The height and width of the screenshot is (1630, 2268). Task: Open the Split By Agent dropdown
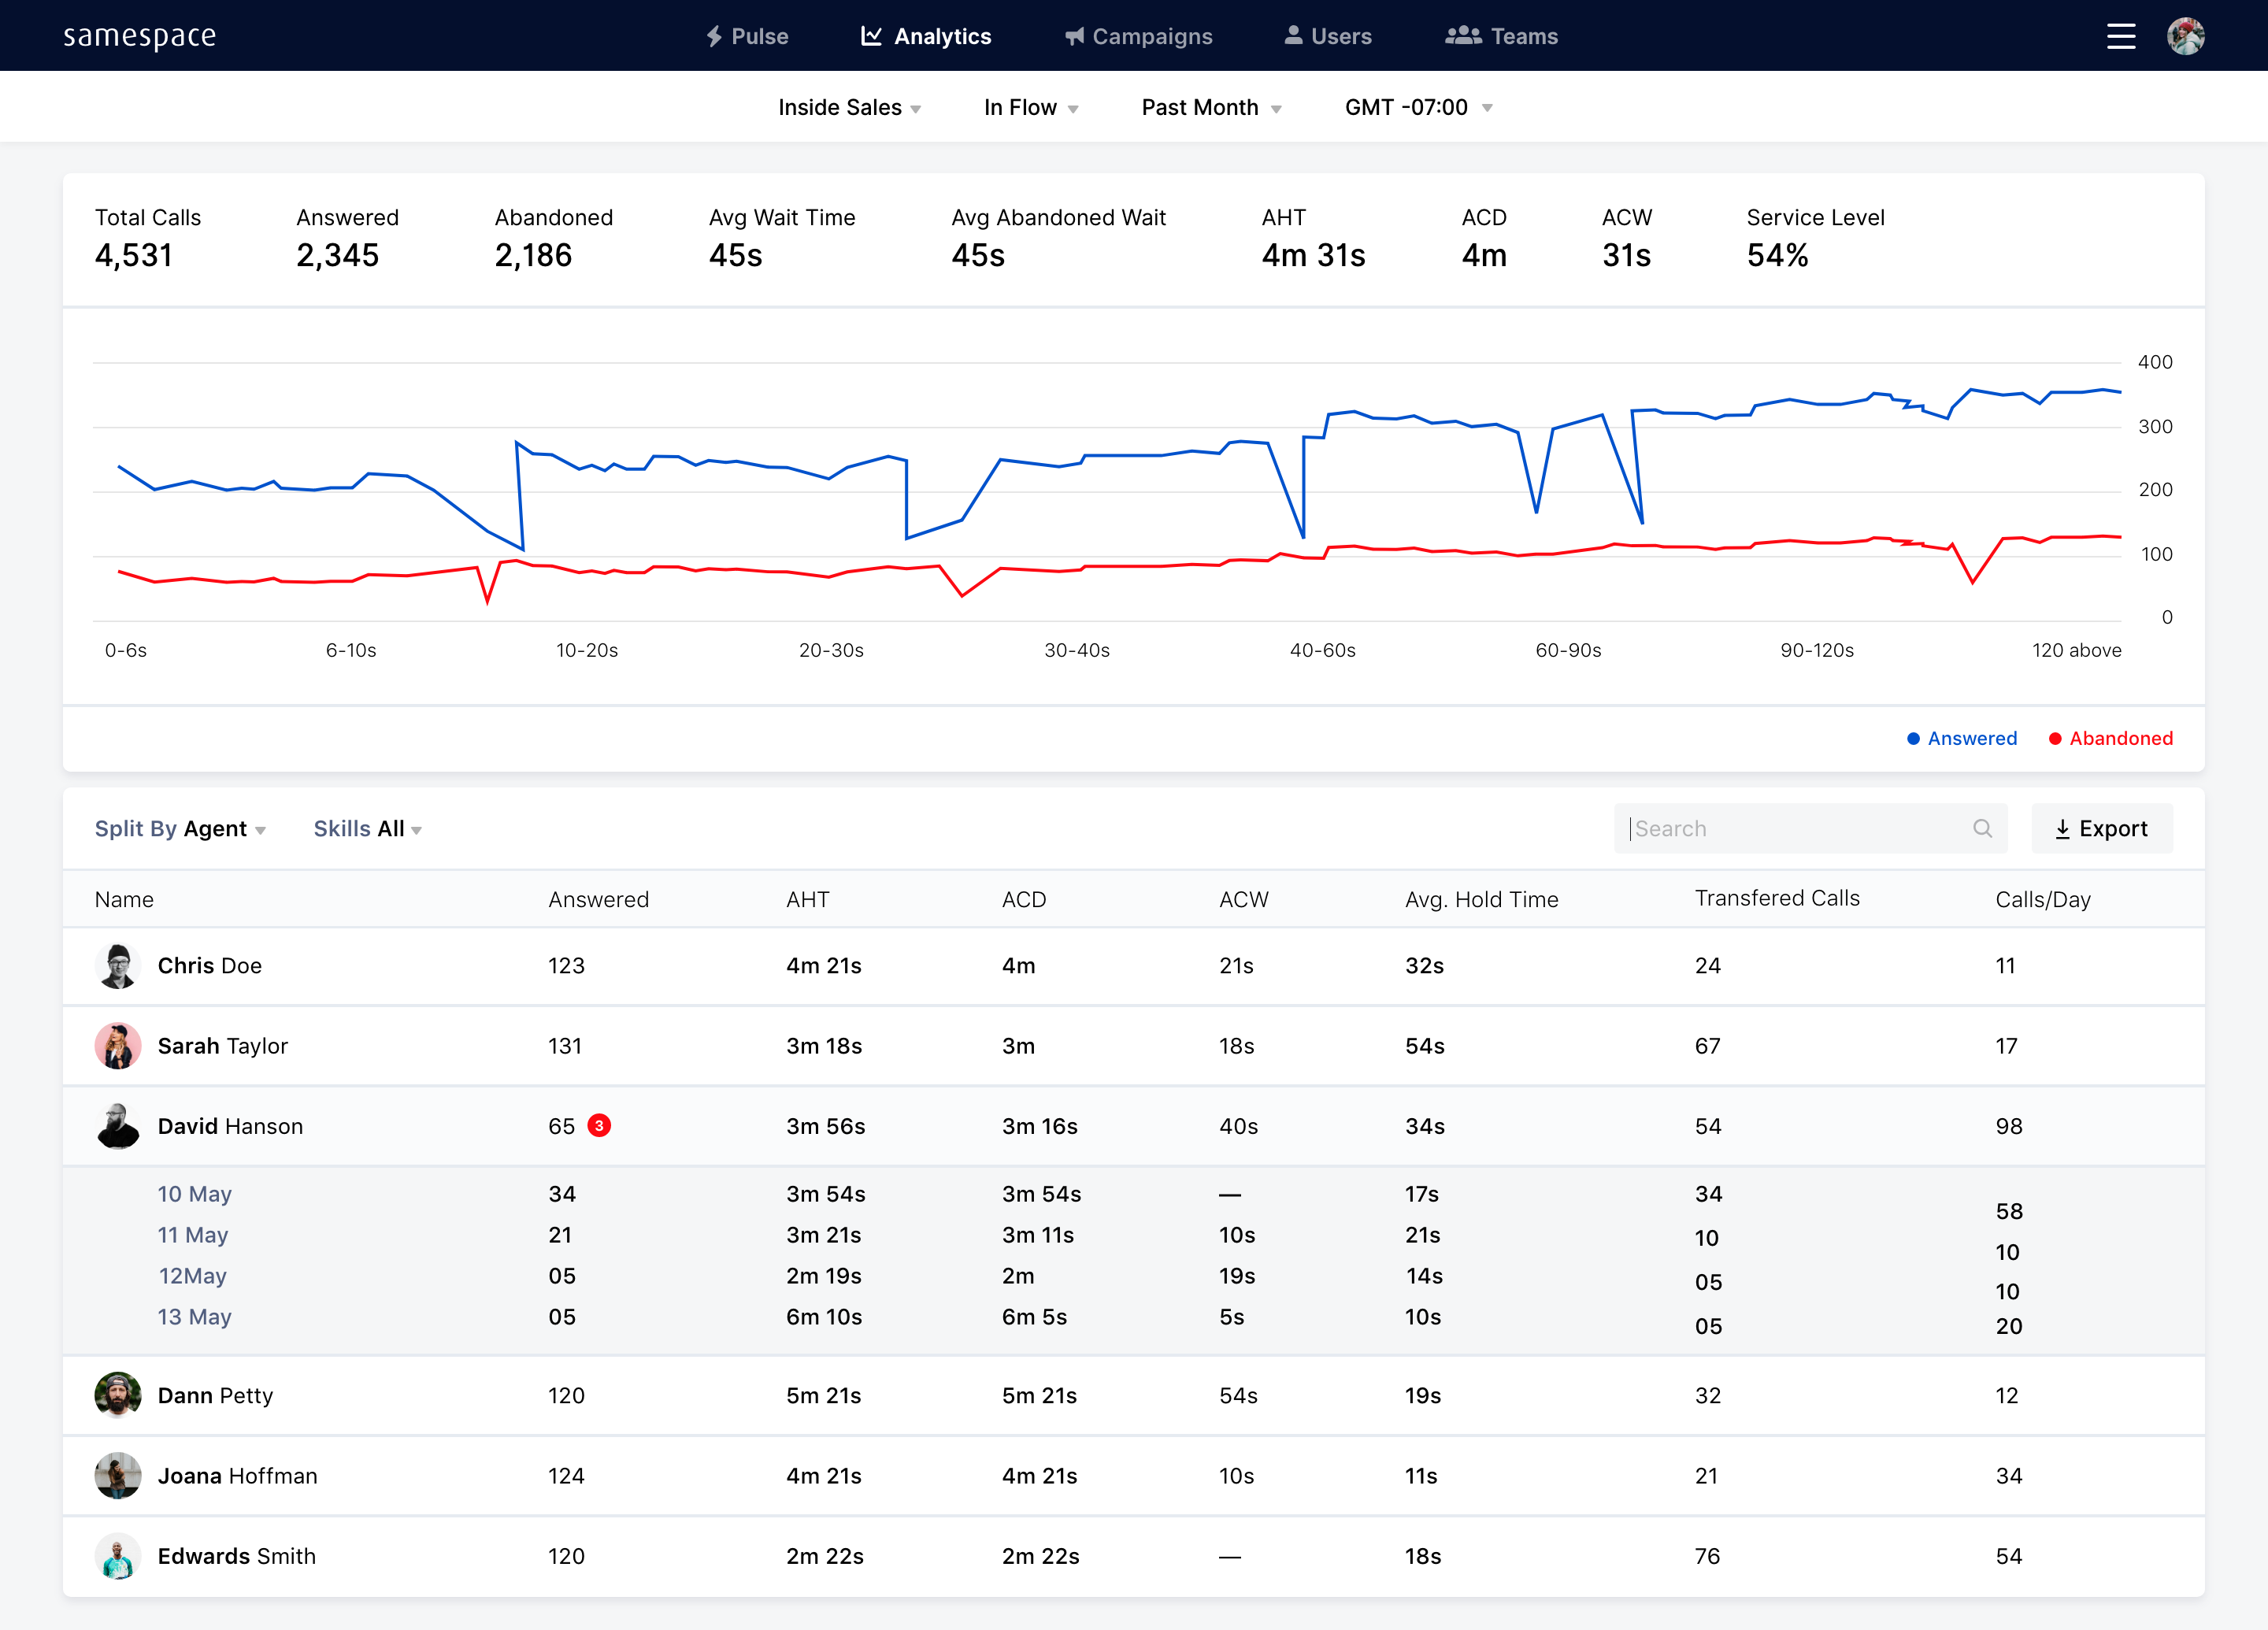click(x=180, y=829)
